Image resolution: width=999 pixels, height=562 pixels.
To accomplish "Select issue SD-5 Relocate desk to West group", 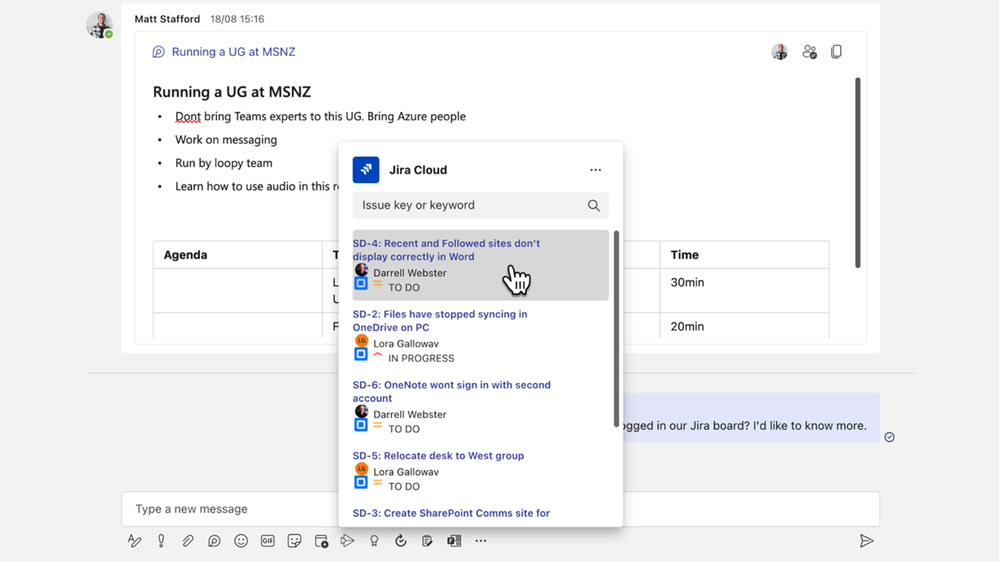I will (x=480, y=470).
